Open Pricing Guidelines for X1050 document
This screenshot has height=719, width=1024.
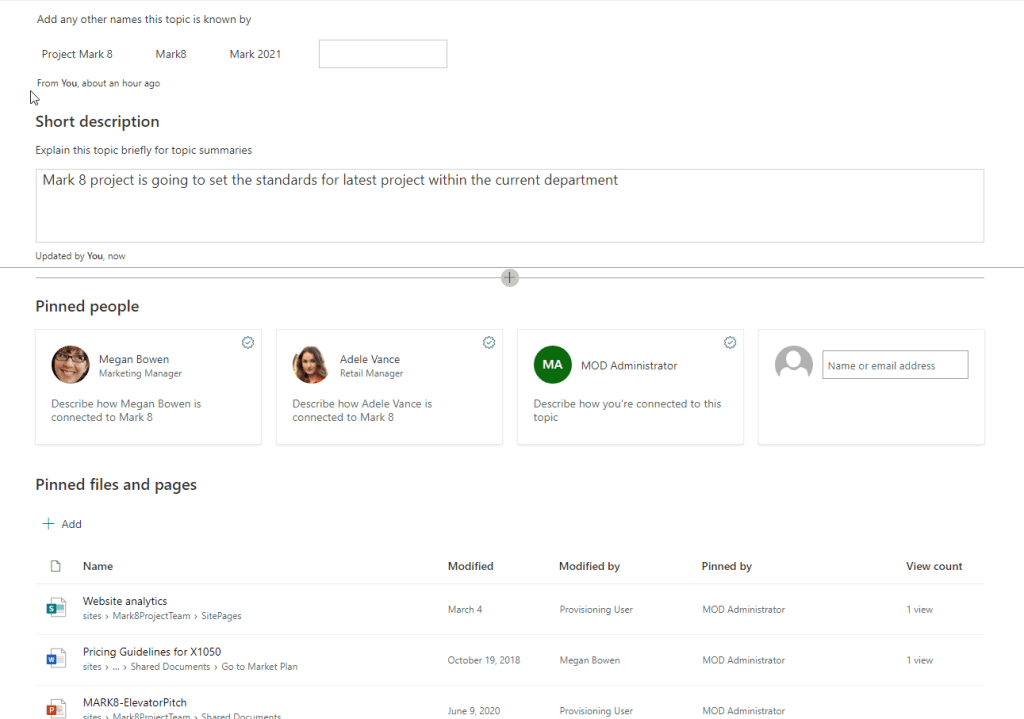(152, 652)
